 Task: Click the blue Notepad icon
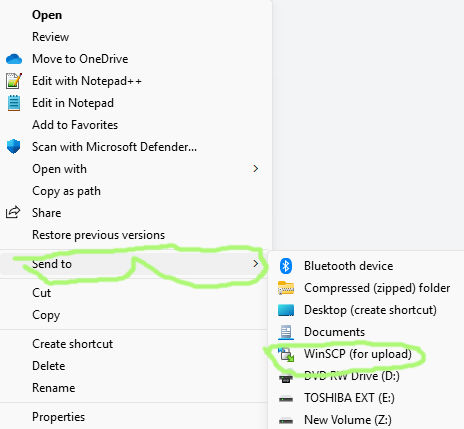click(14, 103)
